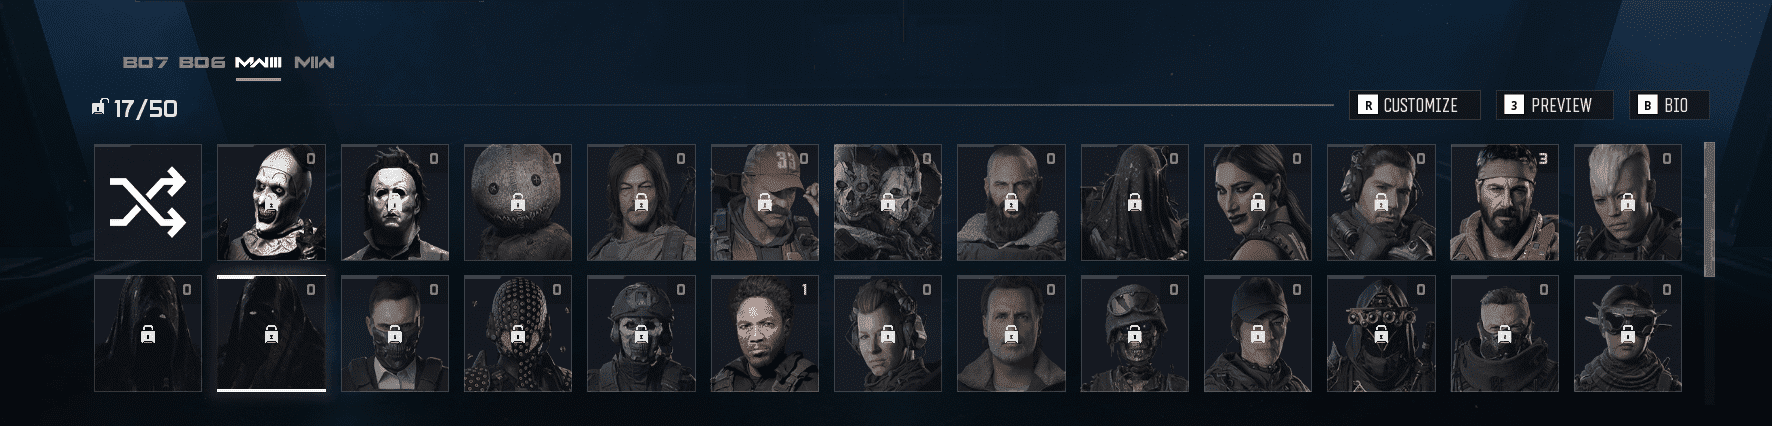
Task: Open the operator Preview
Action: 1556,105
